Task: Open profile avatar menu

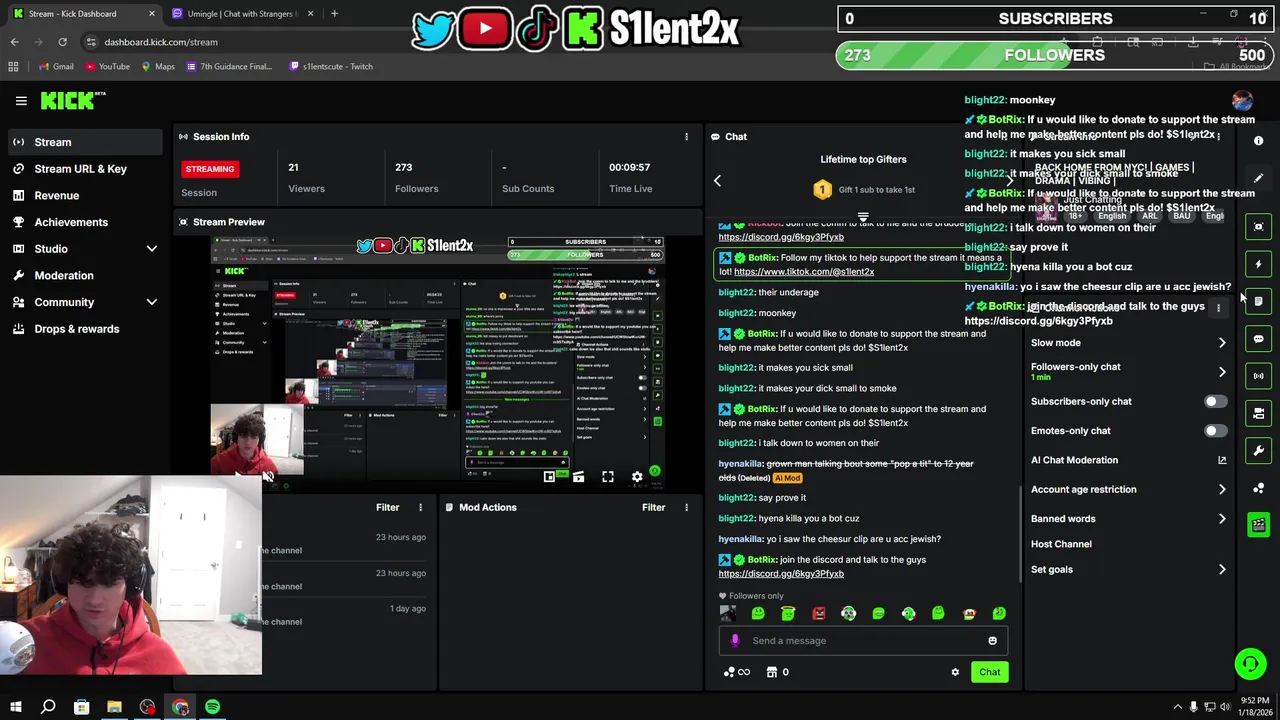Action: 1242,100
